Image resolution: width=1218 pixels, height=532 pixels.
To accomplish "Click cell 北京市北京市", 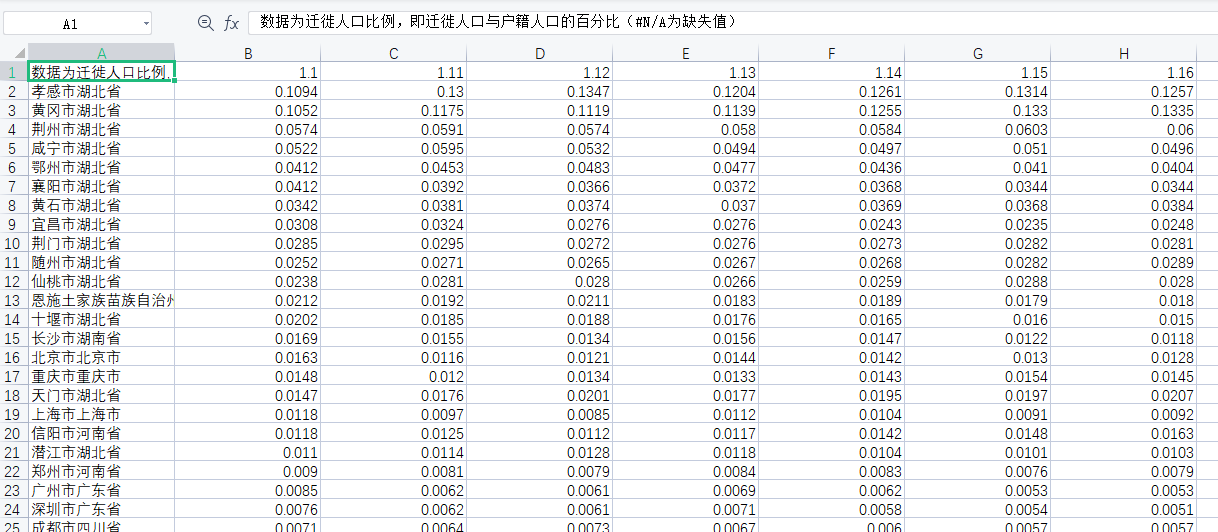I will click(101, 357).
